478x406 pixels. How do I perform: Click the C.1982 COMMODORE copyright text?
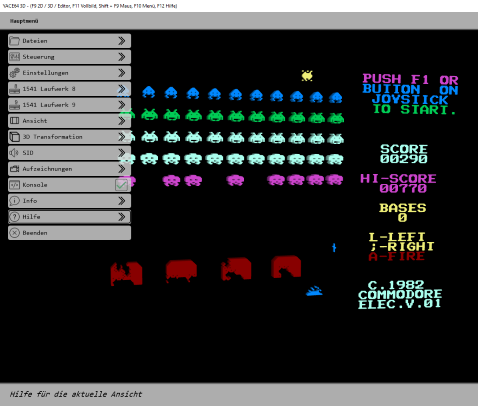400,295
